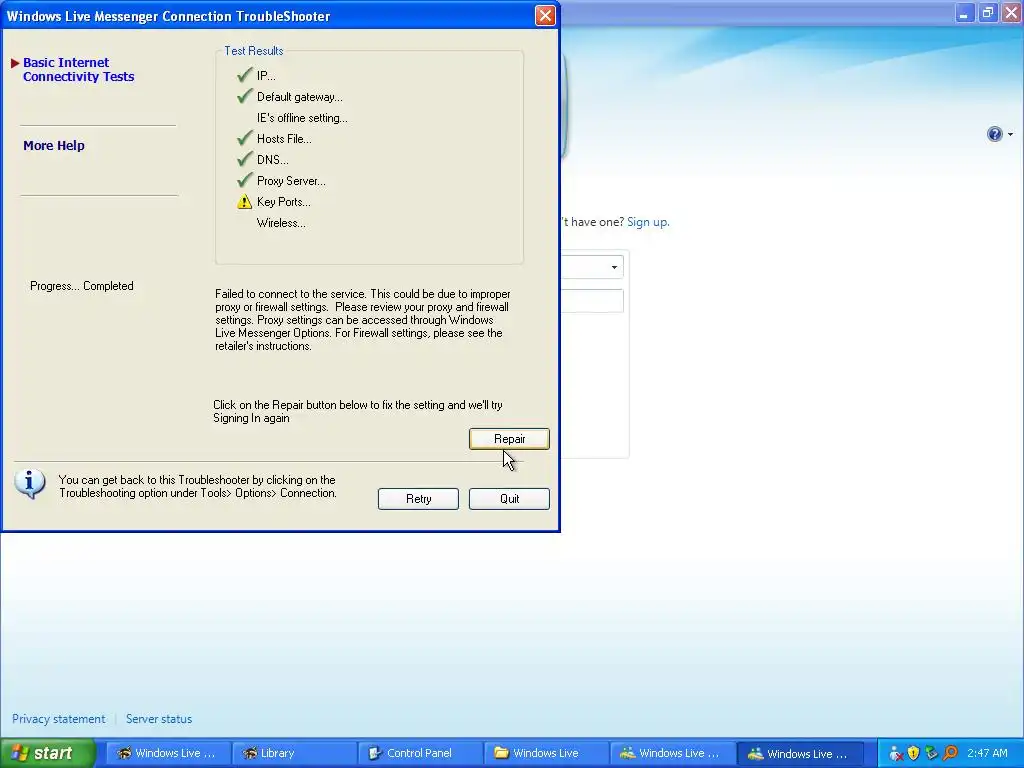Image resolution: width=1024 pixels, height=768 pixels.
Task: Minimize the Messenger main window
Action: 963,13
